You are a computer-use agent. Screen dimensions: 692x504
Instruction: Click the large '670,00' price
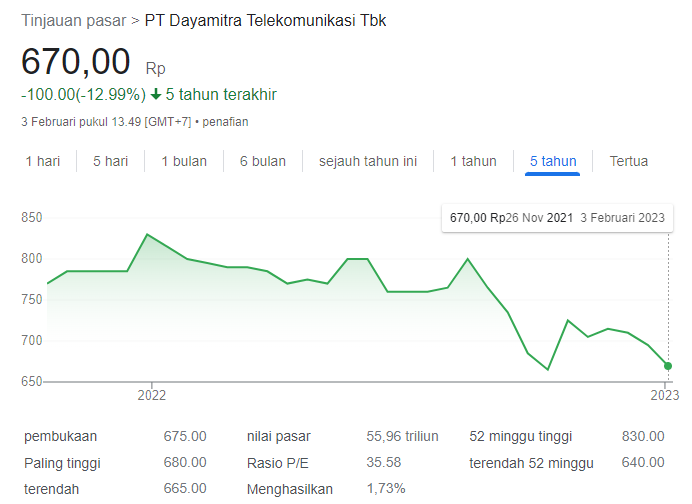[75, 61]
